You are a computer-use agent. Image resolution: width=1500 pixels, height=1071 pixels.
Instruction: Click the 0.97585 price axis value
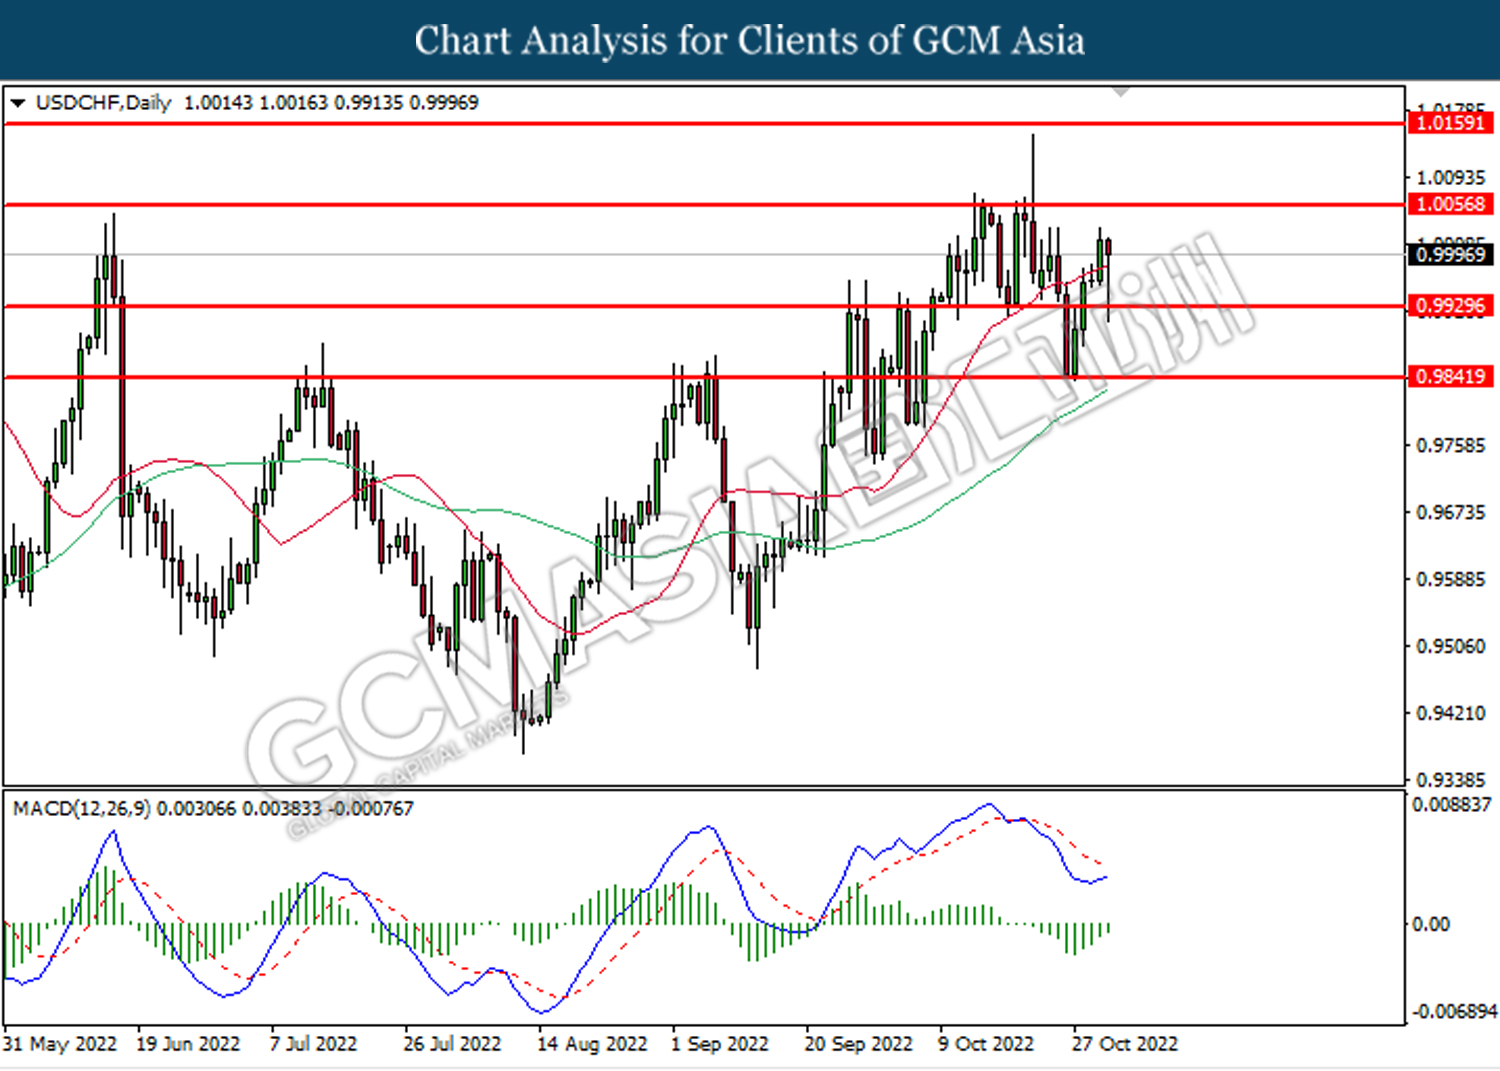tap(1451, 445)
